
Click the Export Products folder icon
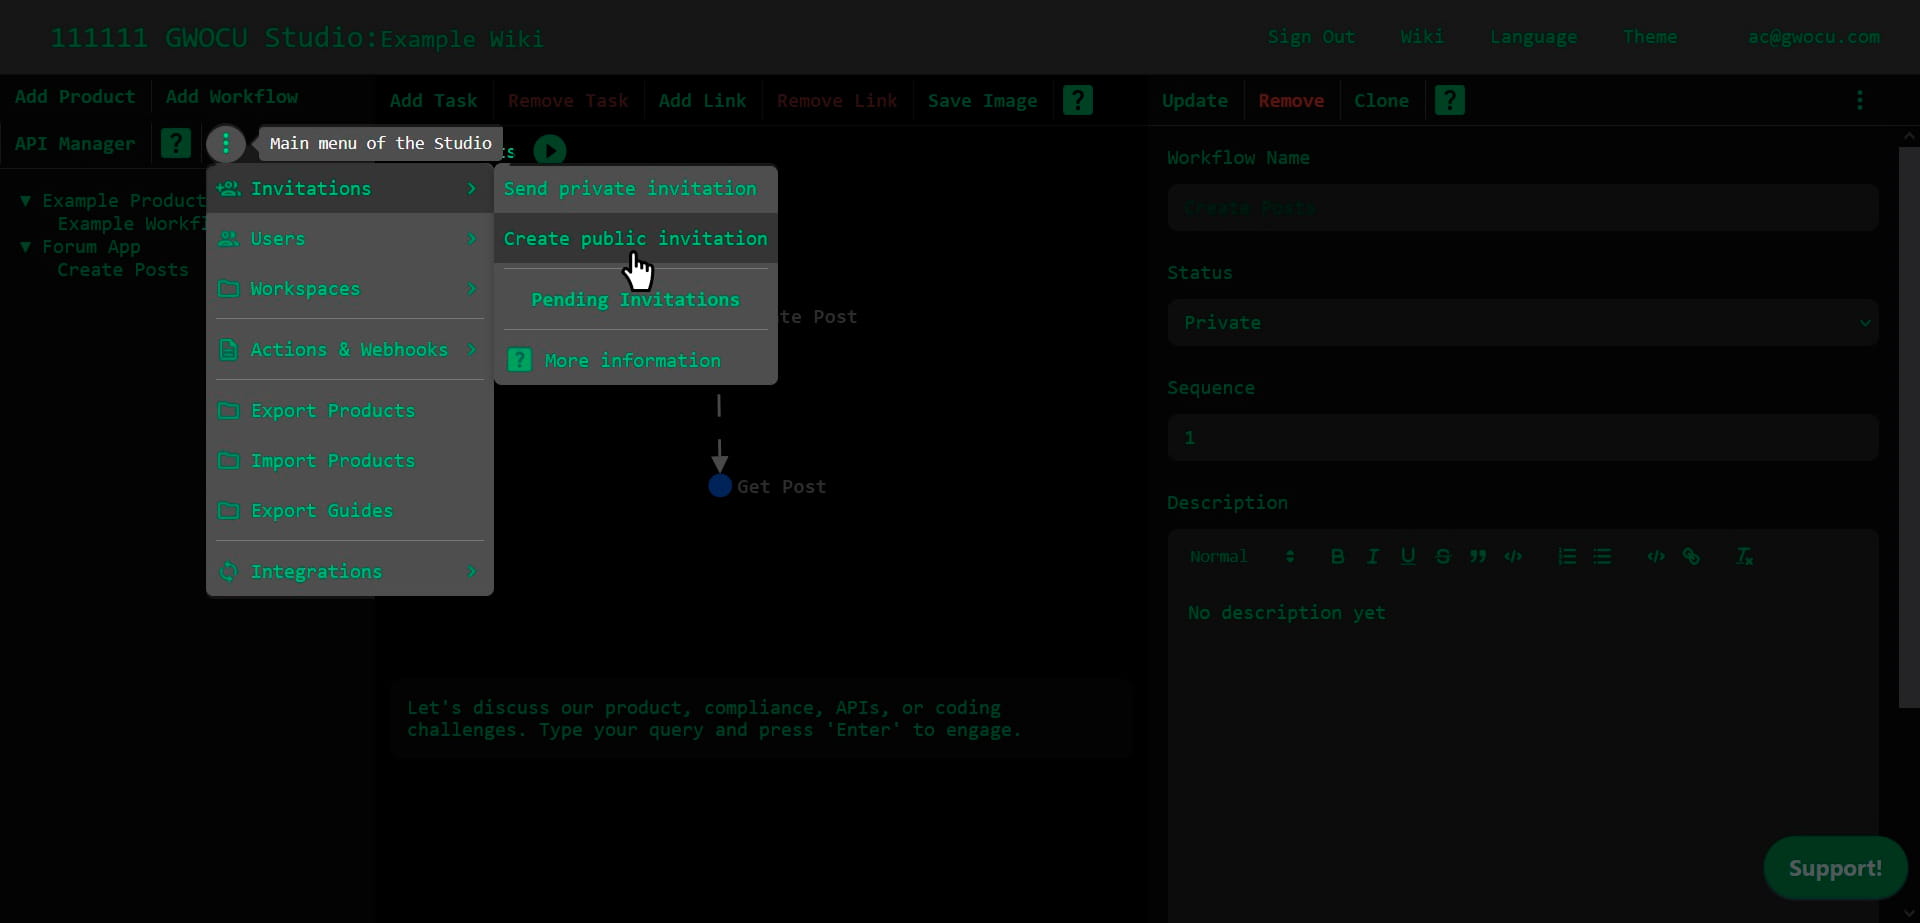pyautogui.click(x=229, y=410)
